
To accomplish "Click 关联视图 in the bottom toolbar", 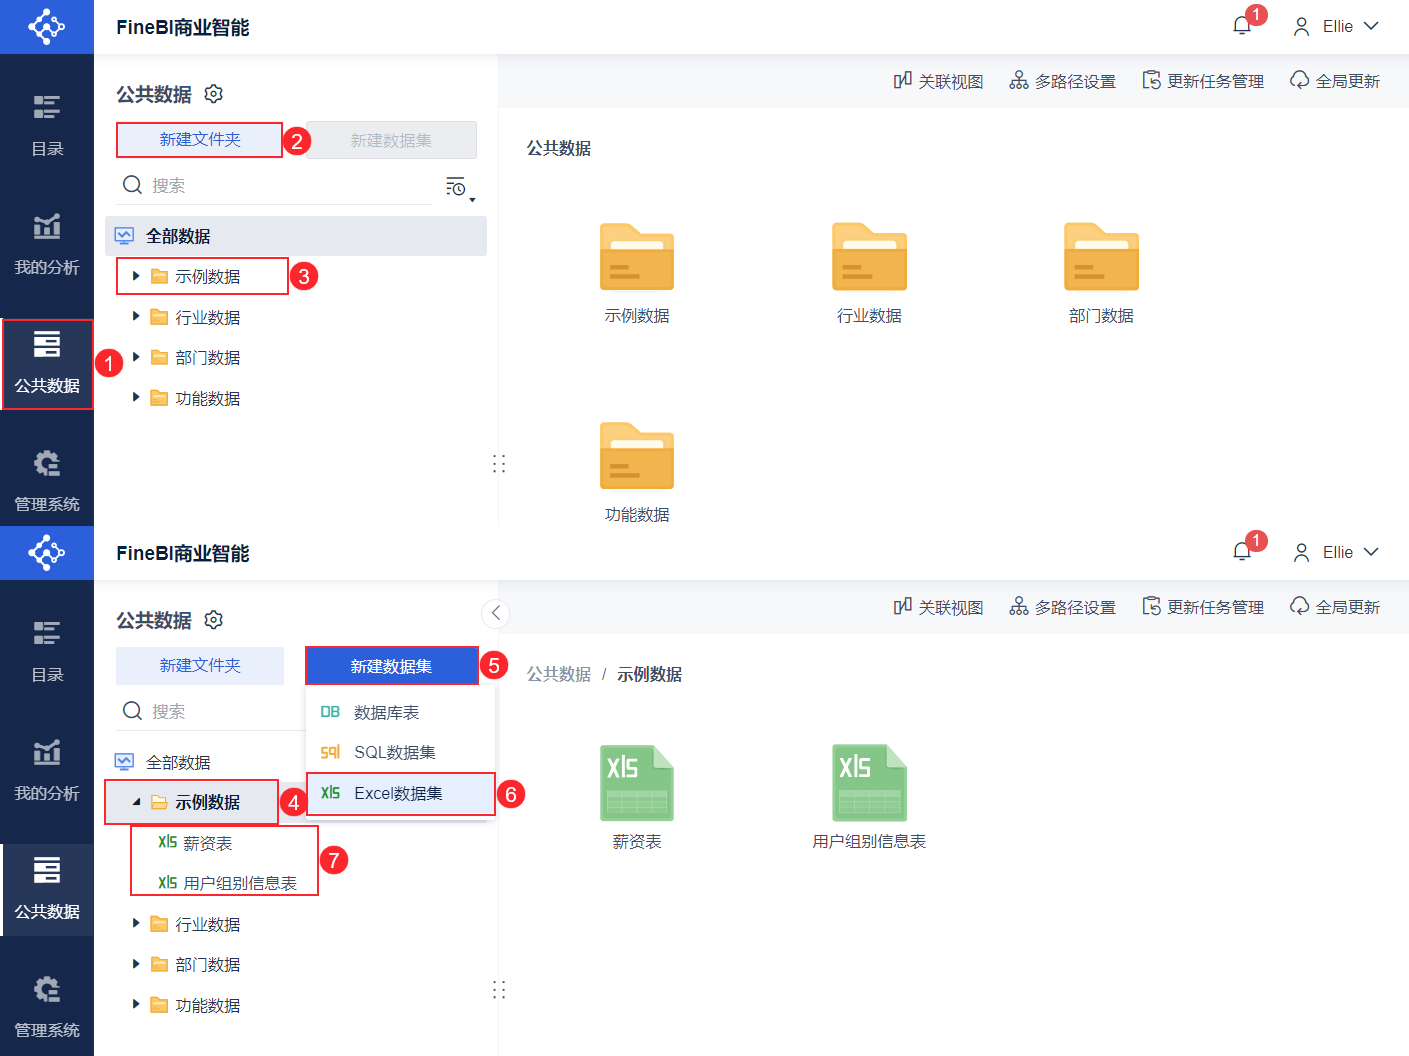I will [938, 607].
